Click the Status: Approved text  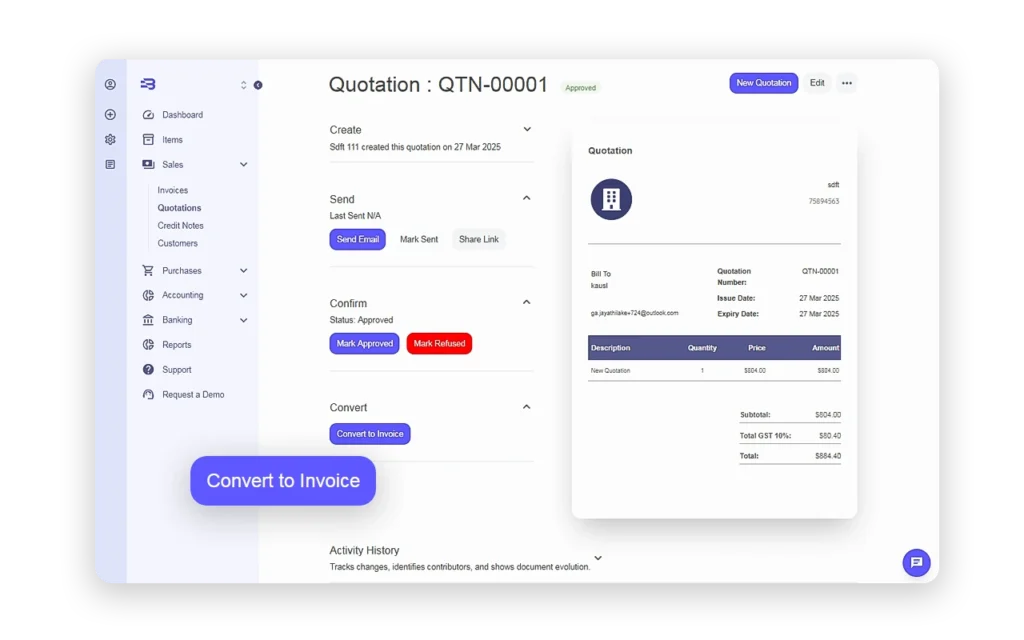pyautogui.click(x=361, y=320)
